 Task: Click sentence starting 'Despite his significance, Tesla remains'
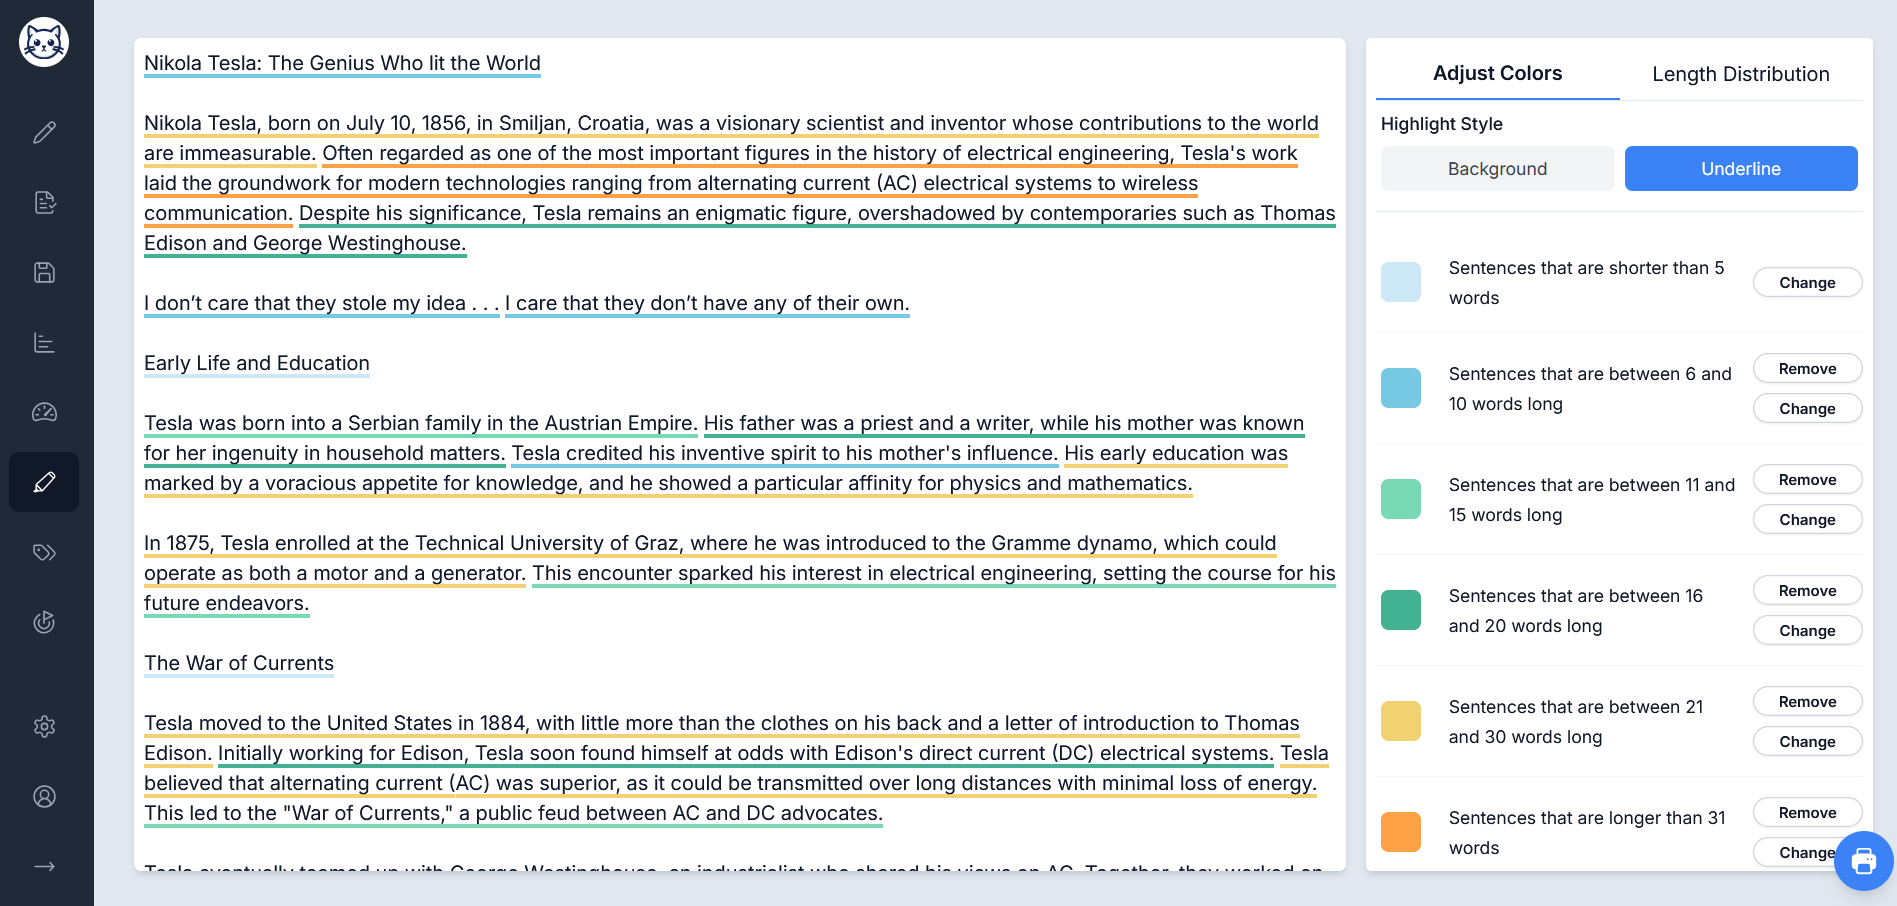pos(817,213)
